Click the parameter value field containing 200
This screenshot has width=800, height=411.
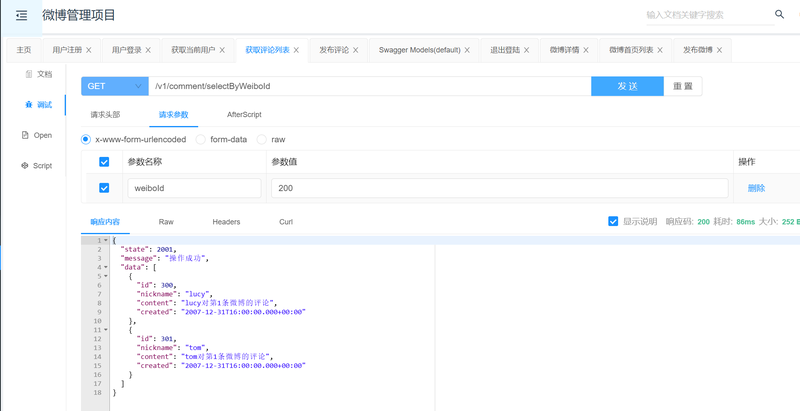point(499,188)
